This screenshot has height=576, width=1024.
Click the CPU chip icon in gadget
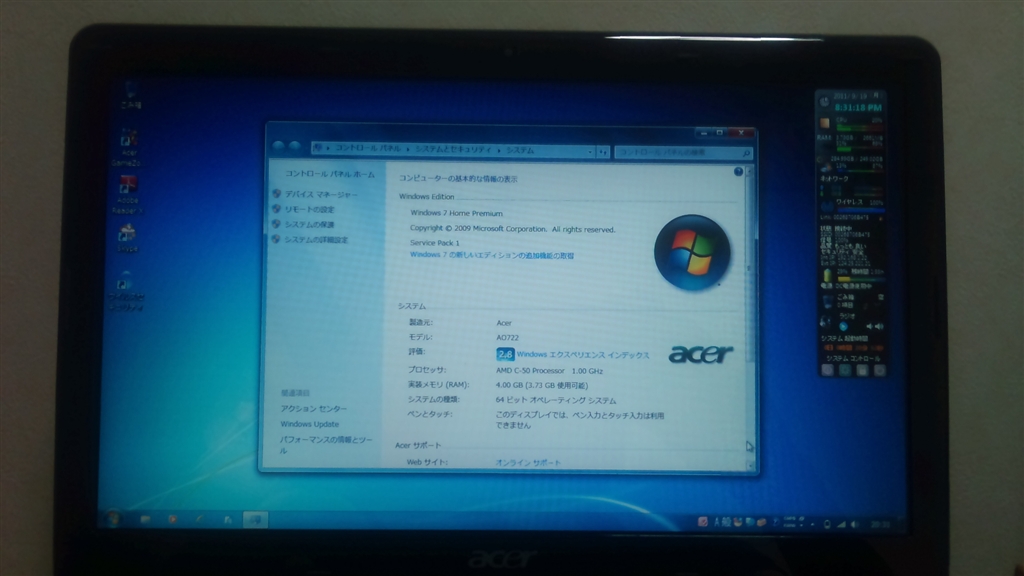tap(825, 123)
